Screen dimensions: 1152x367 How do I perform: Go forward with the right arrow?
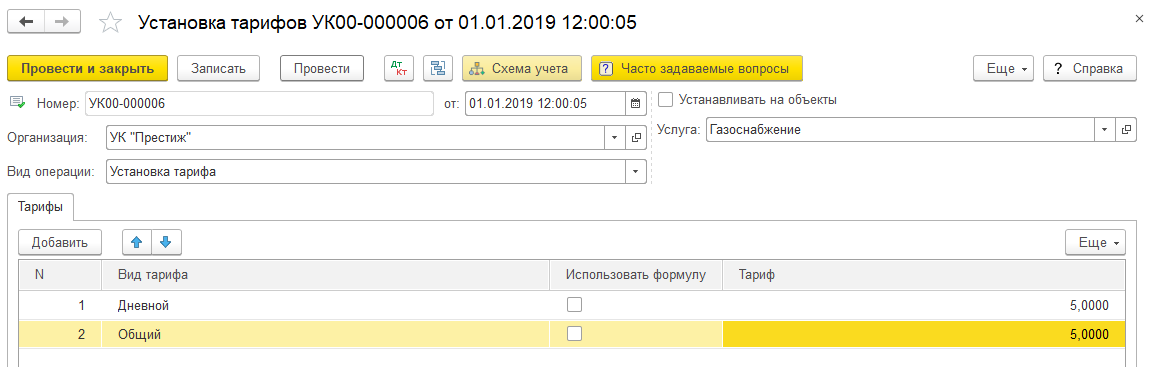62,22
